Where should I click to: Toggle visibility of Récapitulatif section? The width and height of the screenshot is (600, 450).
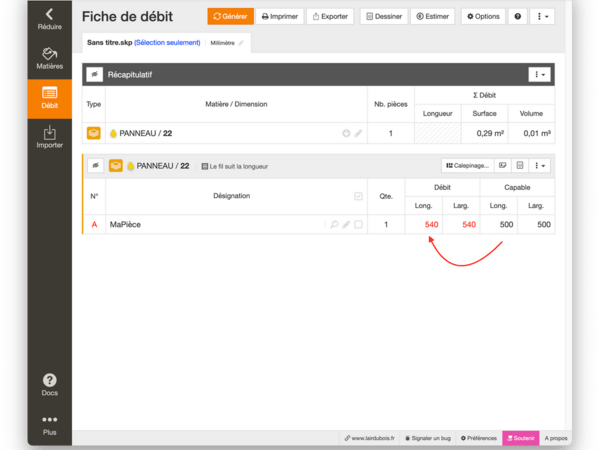[94, 75]
